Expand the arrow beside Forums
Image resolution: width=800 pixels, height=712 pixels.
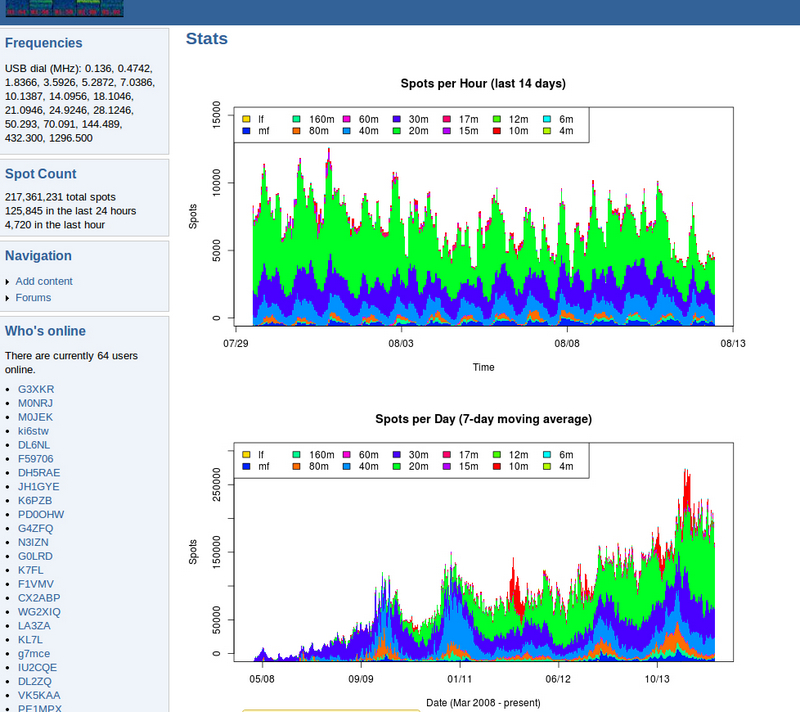tap(8, 298)
